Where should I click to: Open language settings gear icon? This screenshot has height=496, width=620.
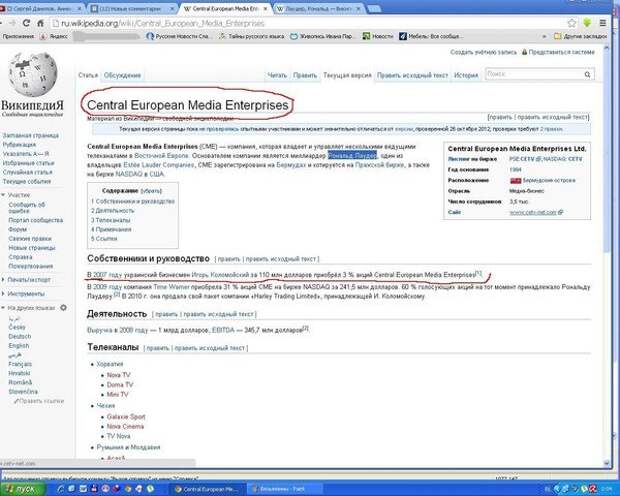tap(63, 307)
